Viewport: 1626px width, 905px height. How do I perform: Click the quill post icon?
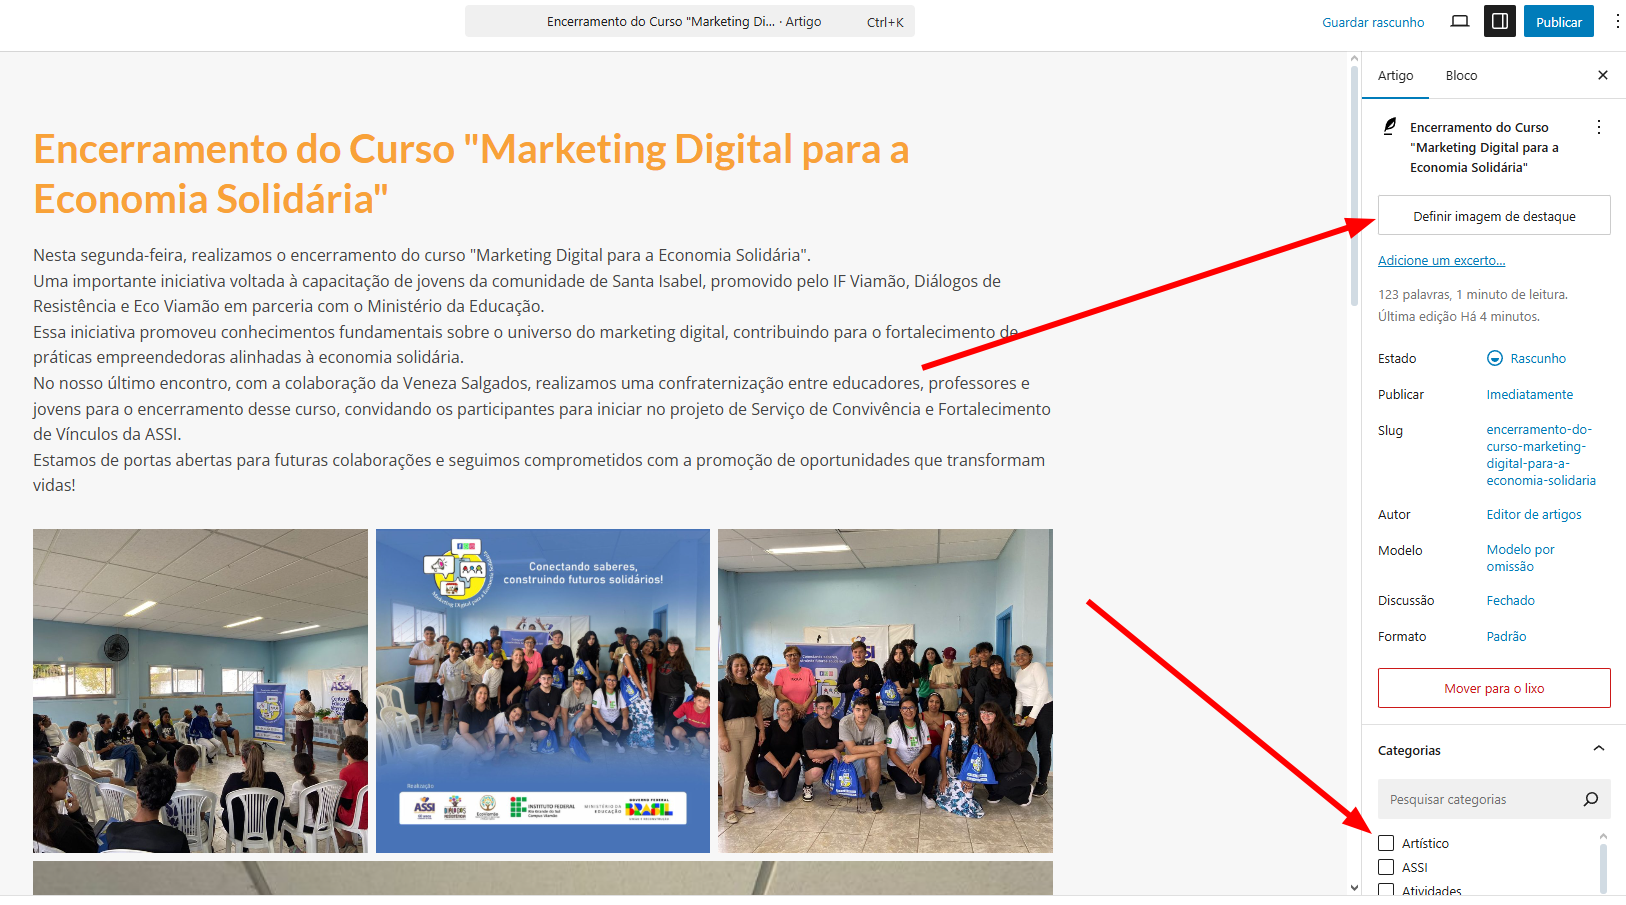[1389, 127]
